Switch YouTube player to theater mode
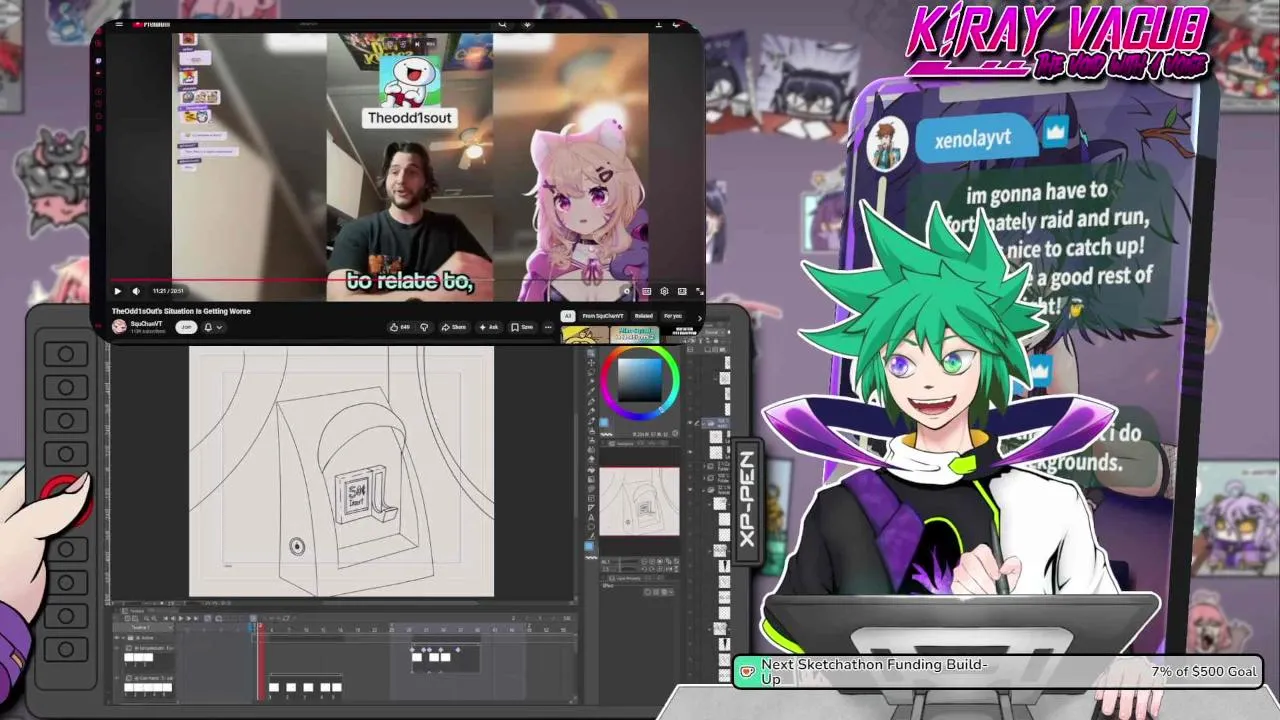The image size is (1280, 720). (682, 291)
